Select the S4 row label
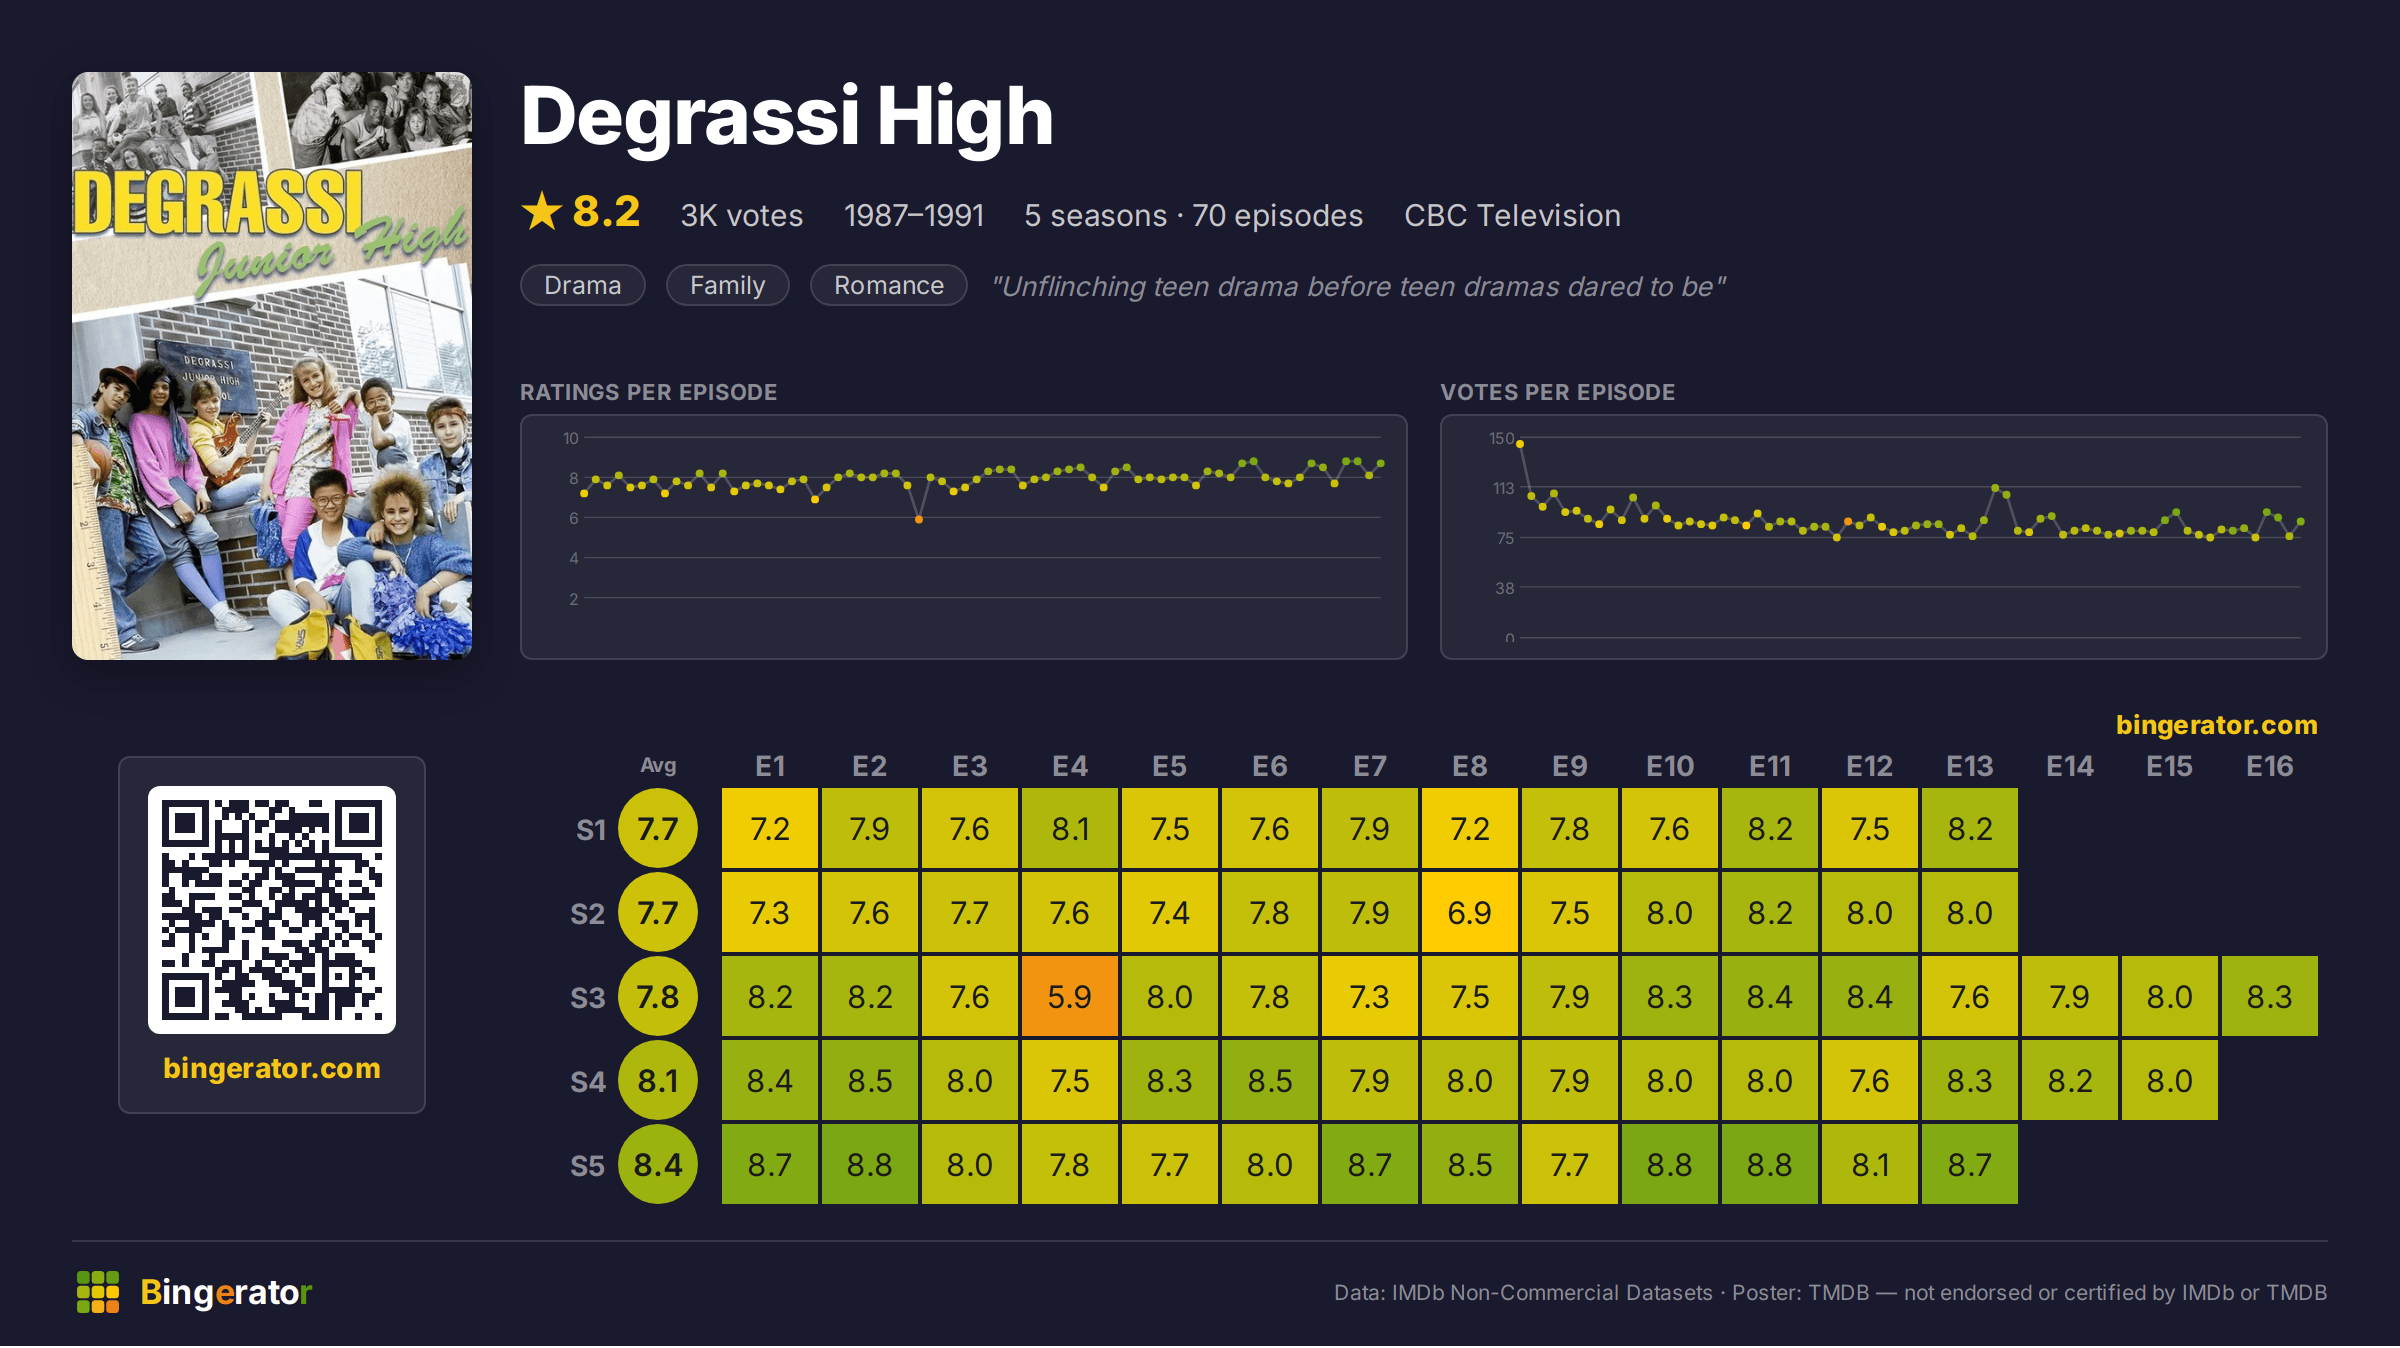This screenshot has width=2400, height=1348. pos(588,1082)
